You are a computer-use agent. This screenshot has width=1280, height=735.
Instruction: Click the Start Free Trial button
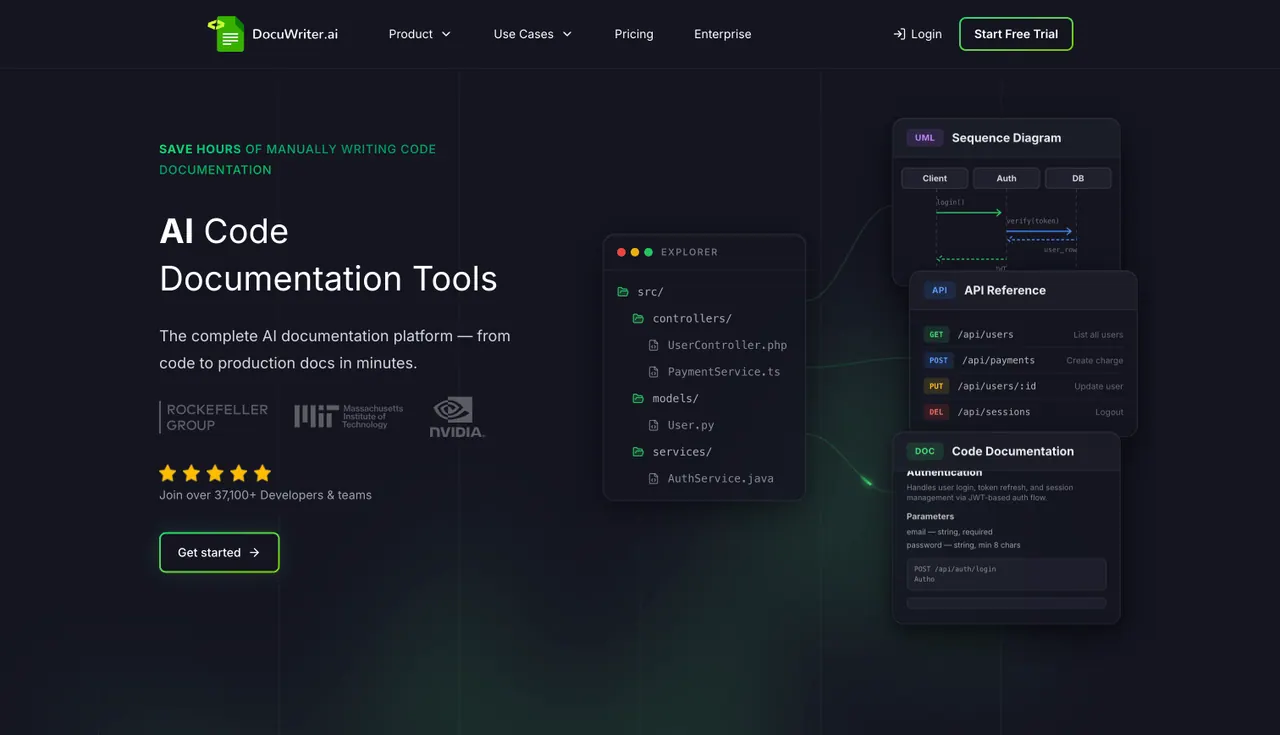[x=1016, y=34]
